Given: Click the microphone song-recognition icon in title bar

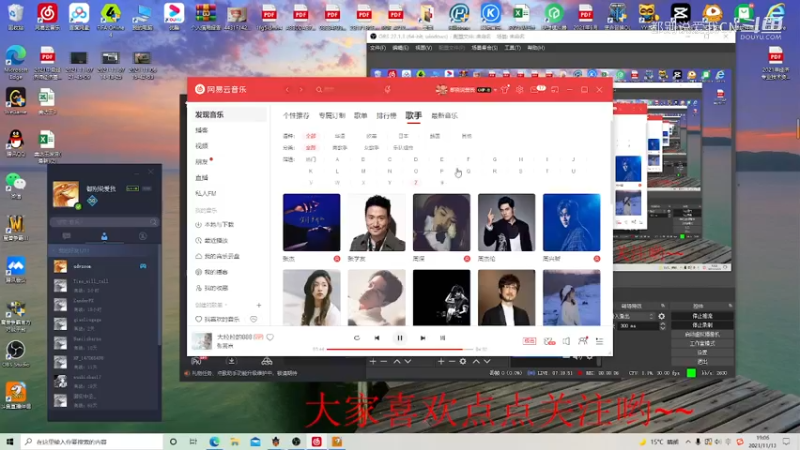Looking at the screenshot, I should tap(388, 90).
